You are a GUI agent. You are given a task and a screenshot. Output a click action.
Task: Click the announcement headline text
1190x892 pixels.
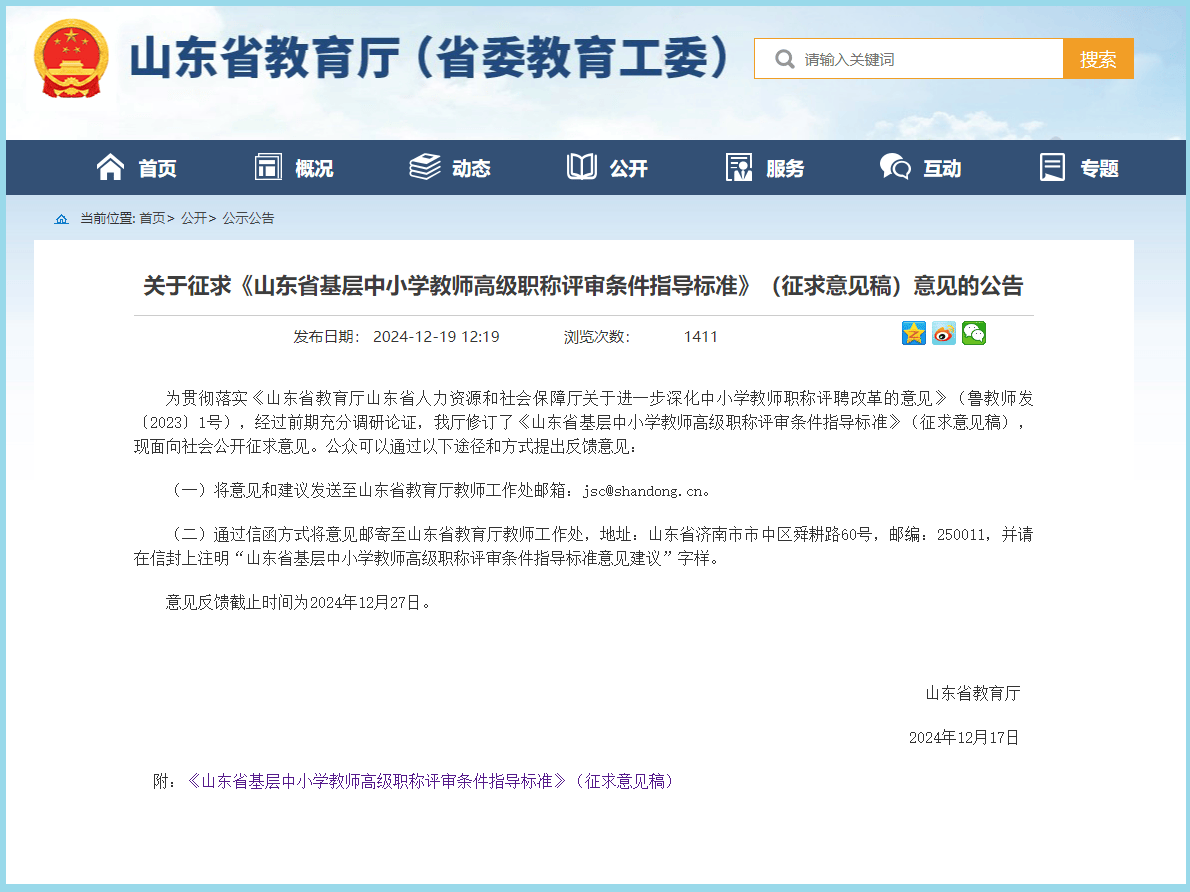583,285
